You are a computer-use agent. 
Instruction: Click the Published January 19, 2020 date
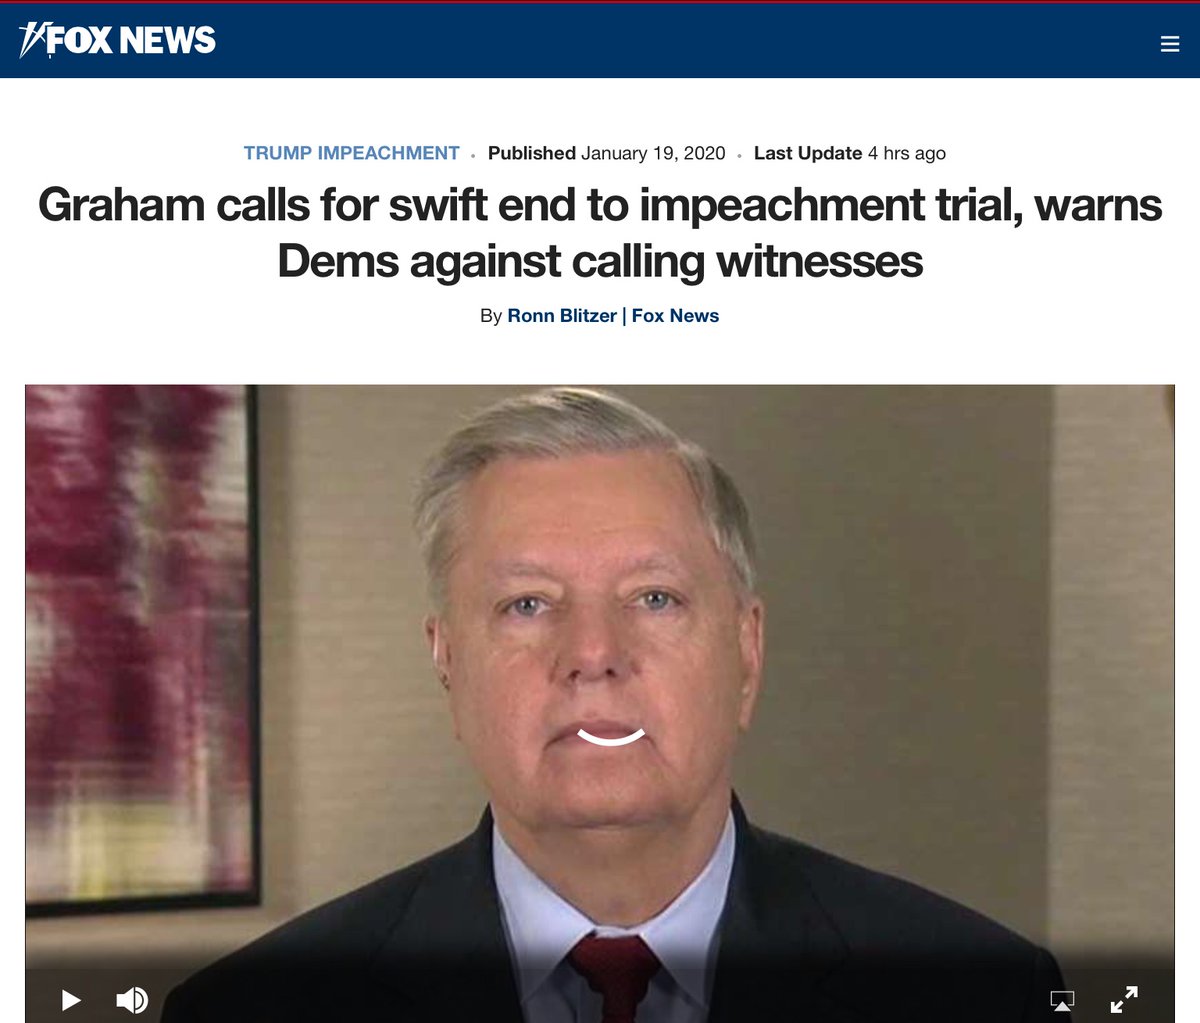pyautogui.click(x=607, y=153)
